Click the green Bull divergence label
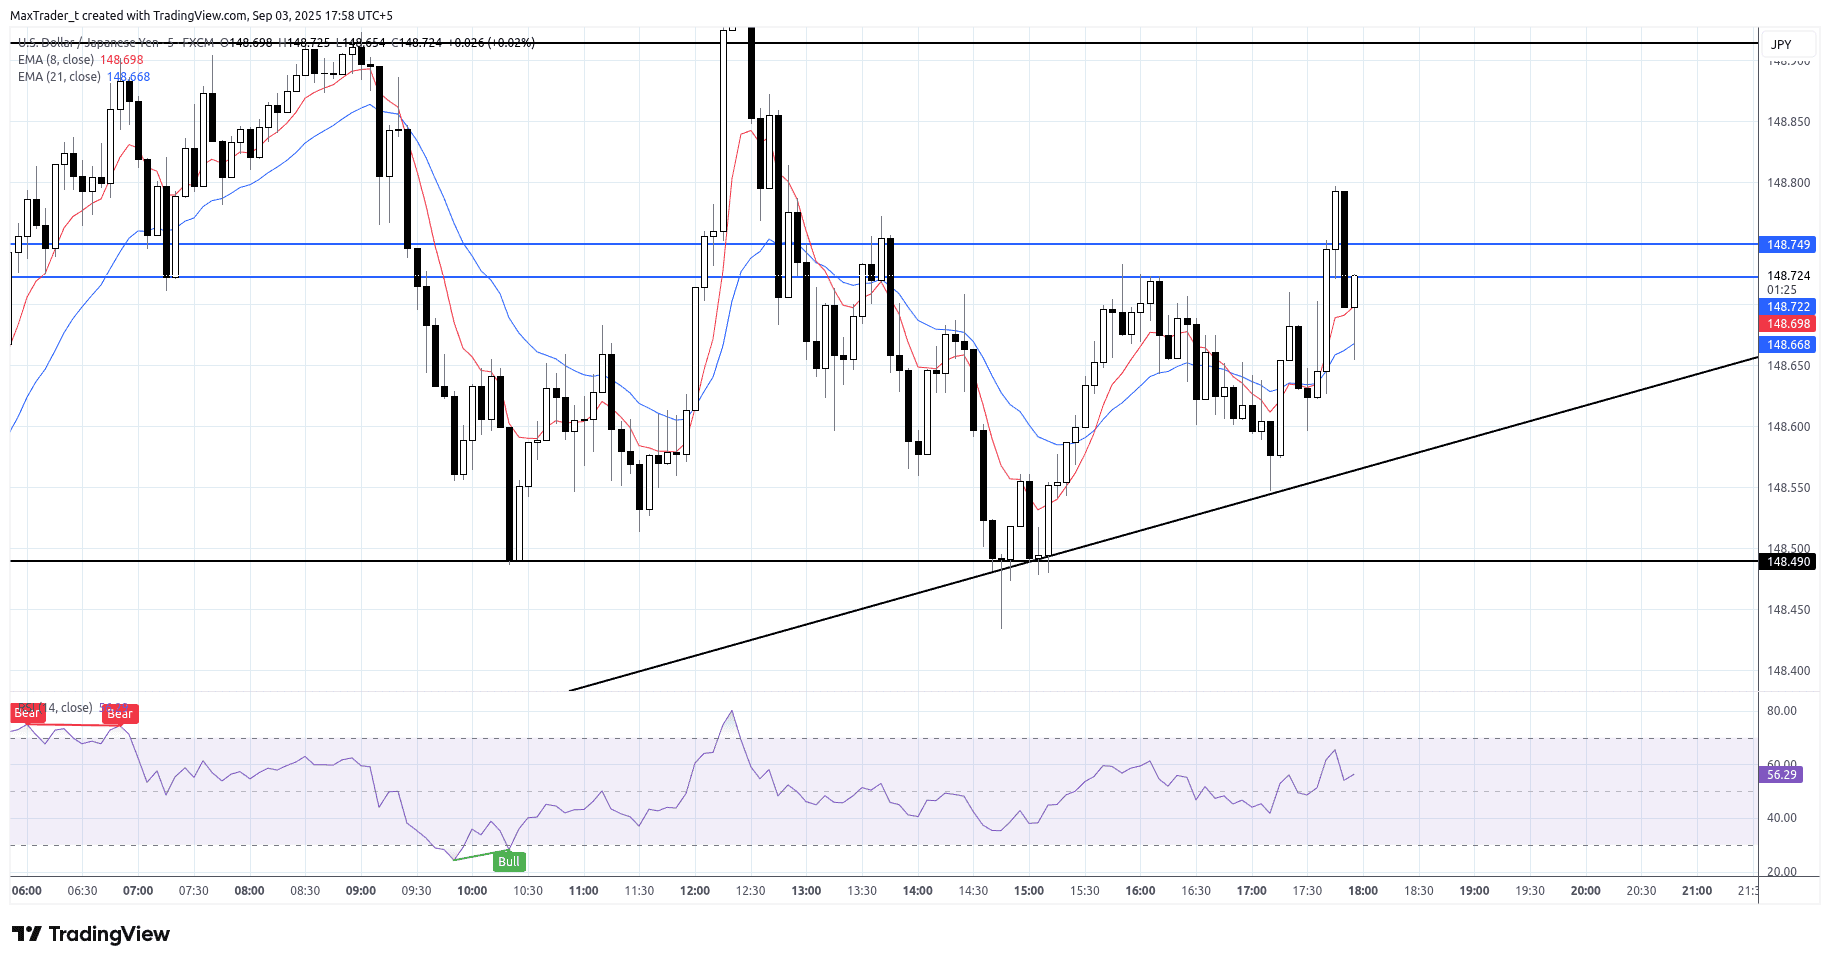The width and height of the screenshot is (1830, 964). point(509,862)
